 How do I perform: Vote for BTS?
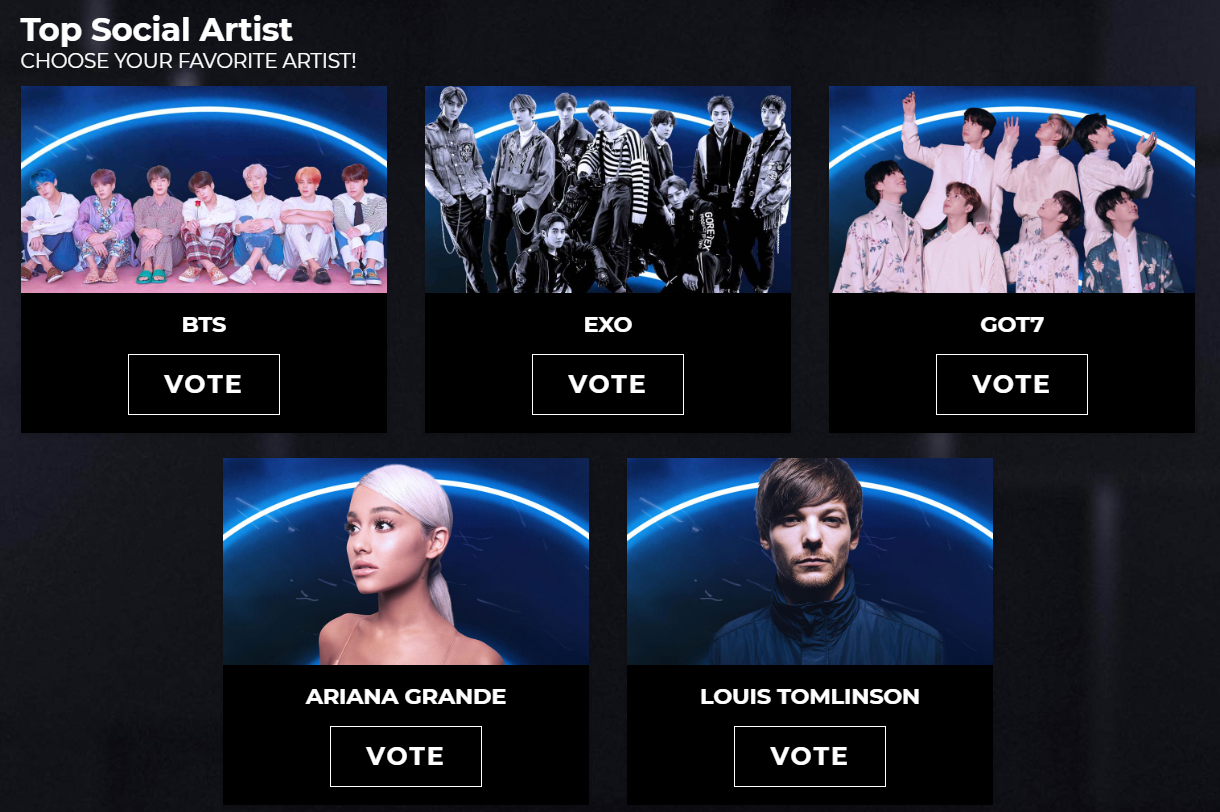[204, 384]
